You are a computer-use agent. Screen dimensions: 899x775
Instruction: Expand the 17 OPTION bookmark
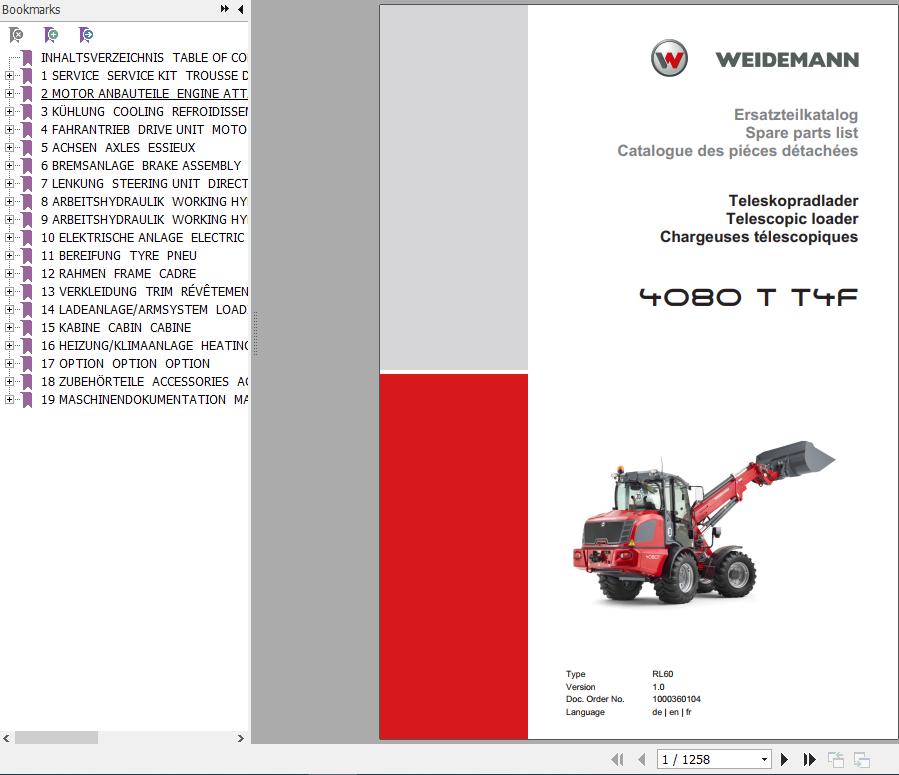point(9,363)
